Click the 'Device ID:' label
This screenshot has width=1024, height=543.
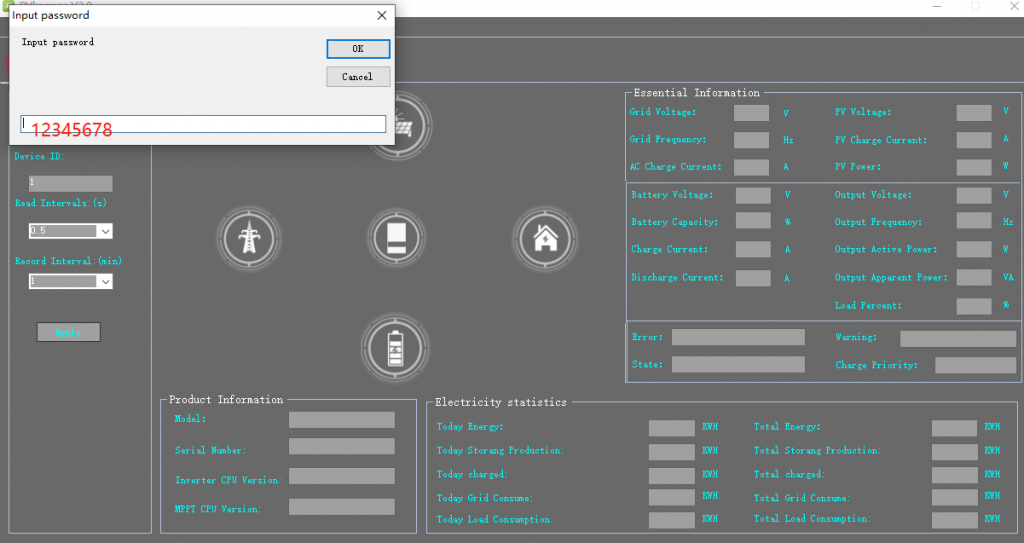pos(39,156)
